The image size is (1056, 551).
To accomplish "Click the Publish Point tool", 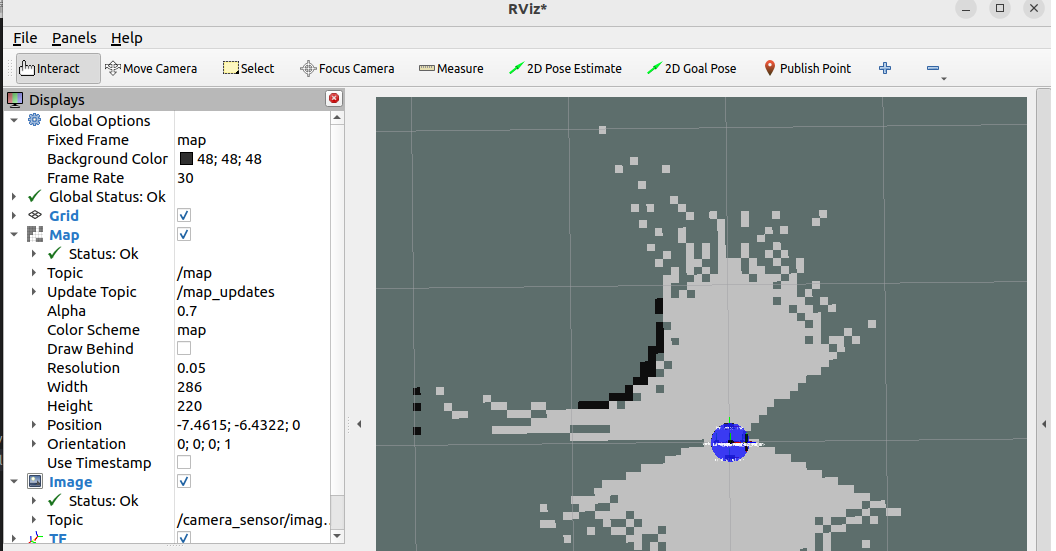I will pyautogui.click(x=807, y=68).
